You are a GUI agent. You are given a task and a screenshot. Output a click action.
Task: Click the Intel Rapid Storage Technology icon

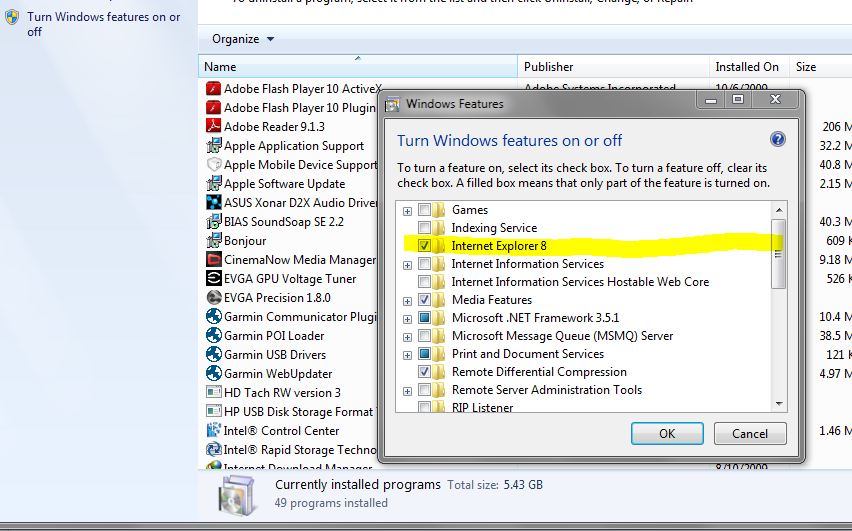pyautogui.click(x=214, y=449)
